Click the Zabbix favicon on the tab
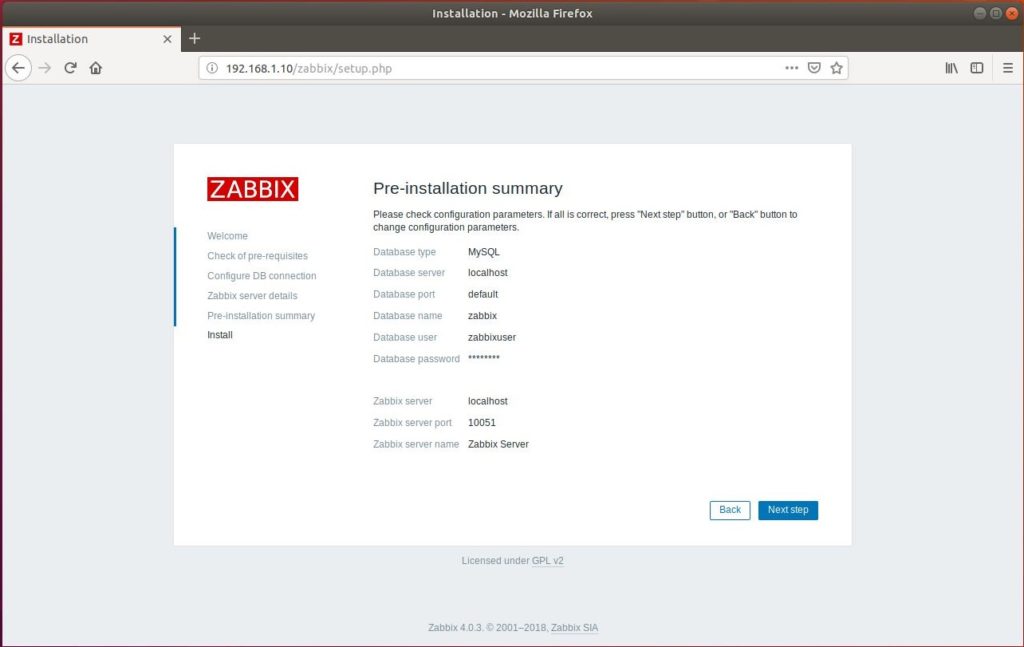The height and width of the screenshot is (647, 1024). [x=16, y=39]
